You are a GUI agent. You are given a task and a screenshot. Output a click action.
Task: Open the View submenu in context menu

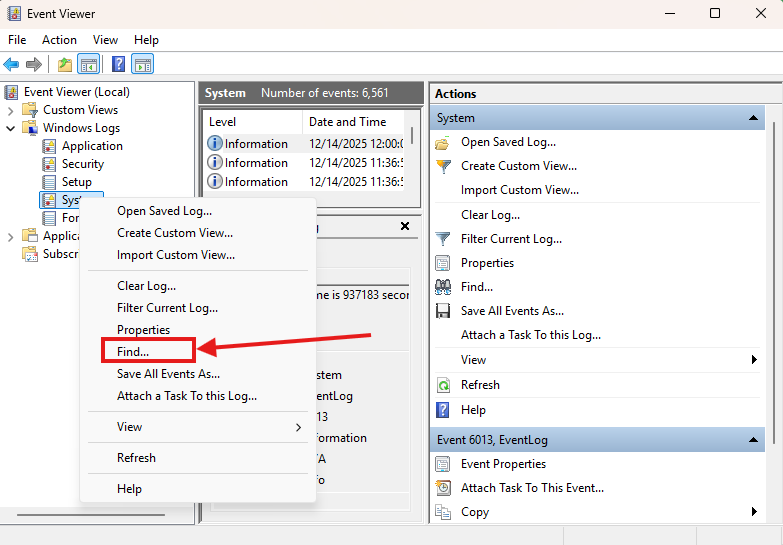click(198, 427)
